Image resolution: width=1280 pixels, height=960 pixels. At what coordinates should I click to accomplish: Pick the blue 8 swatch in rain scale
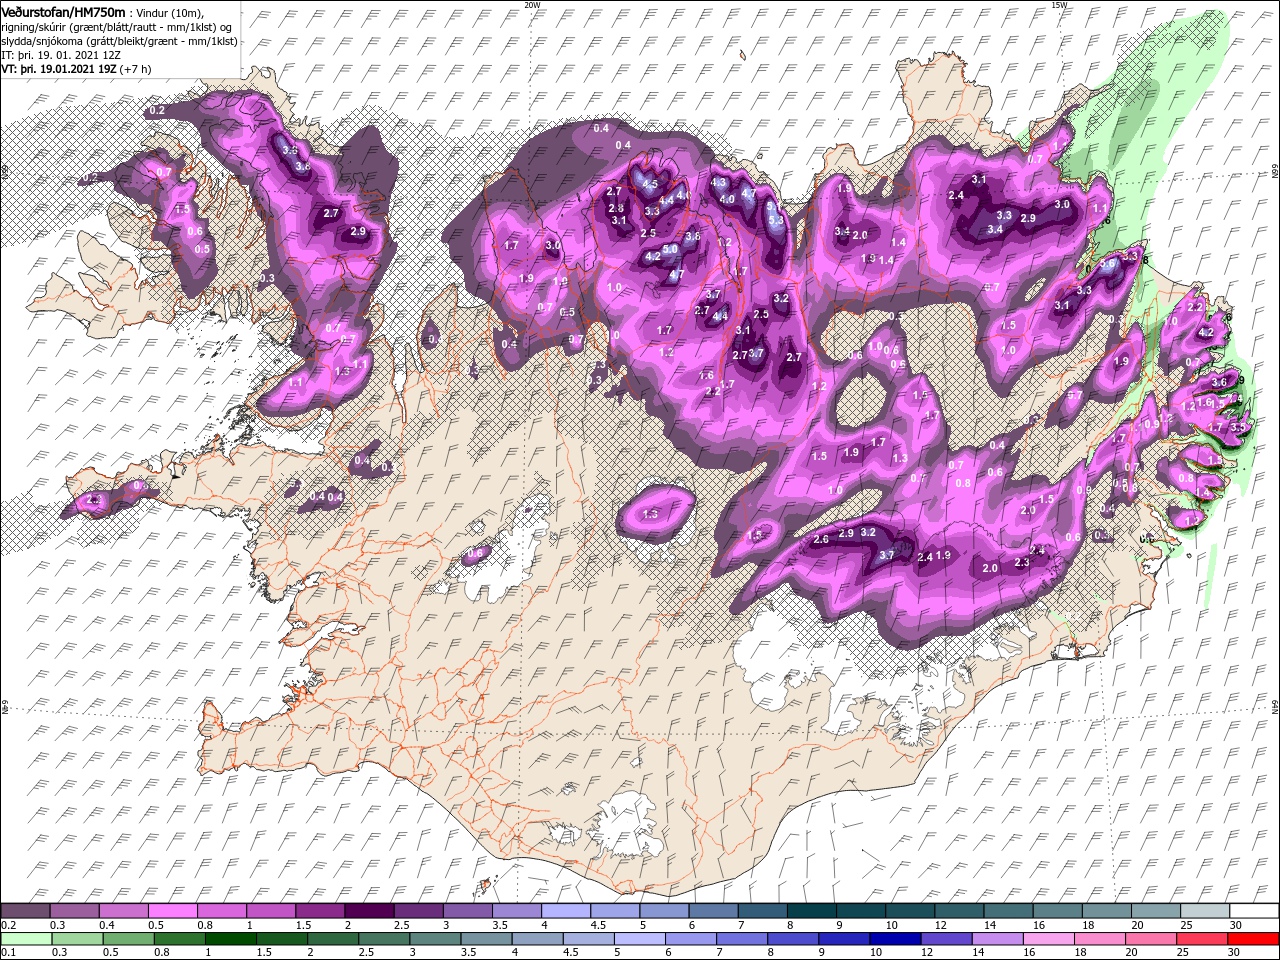794,939
